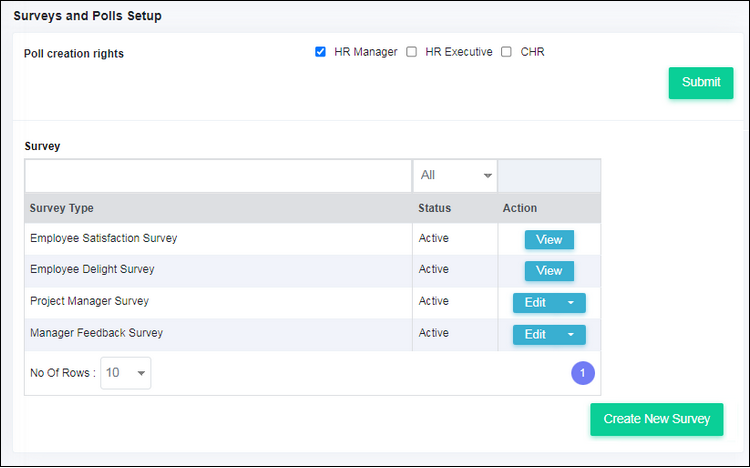Submit the poll creation rights
Screen dimensions: 750x468
[701, 83]
